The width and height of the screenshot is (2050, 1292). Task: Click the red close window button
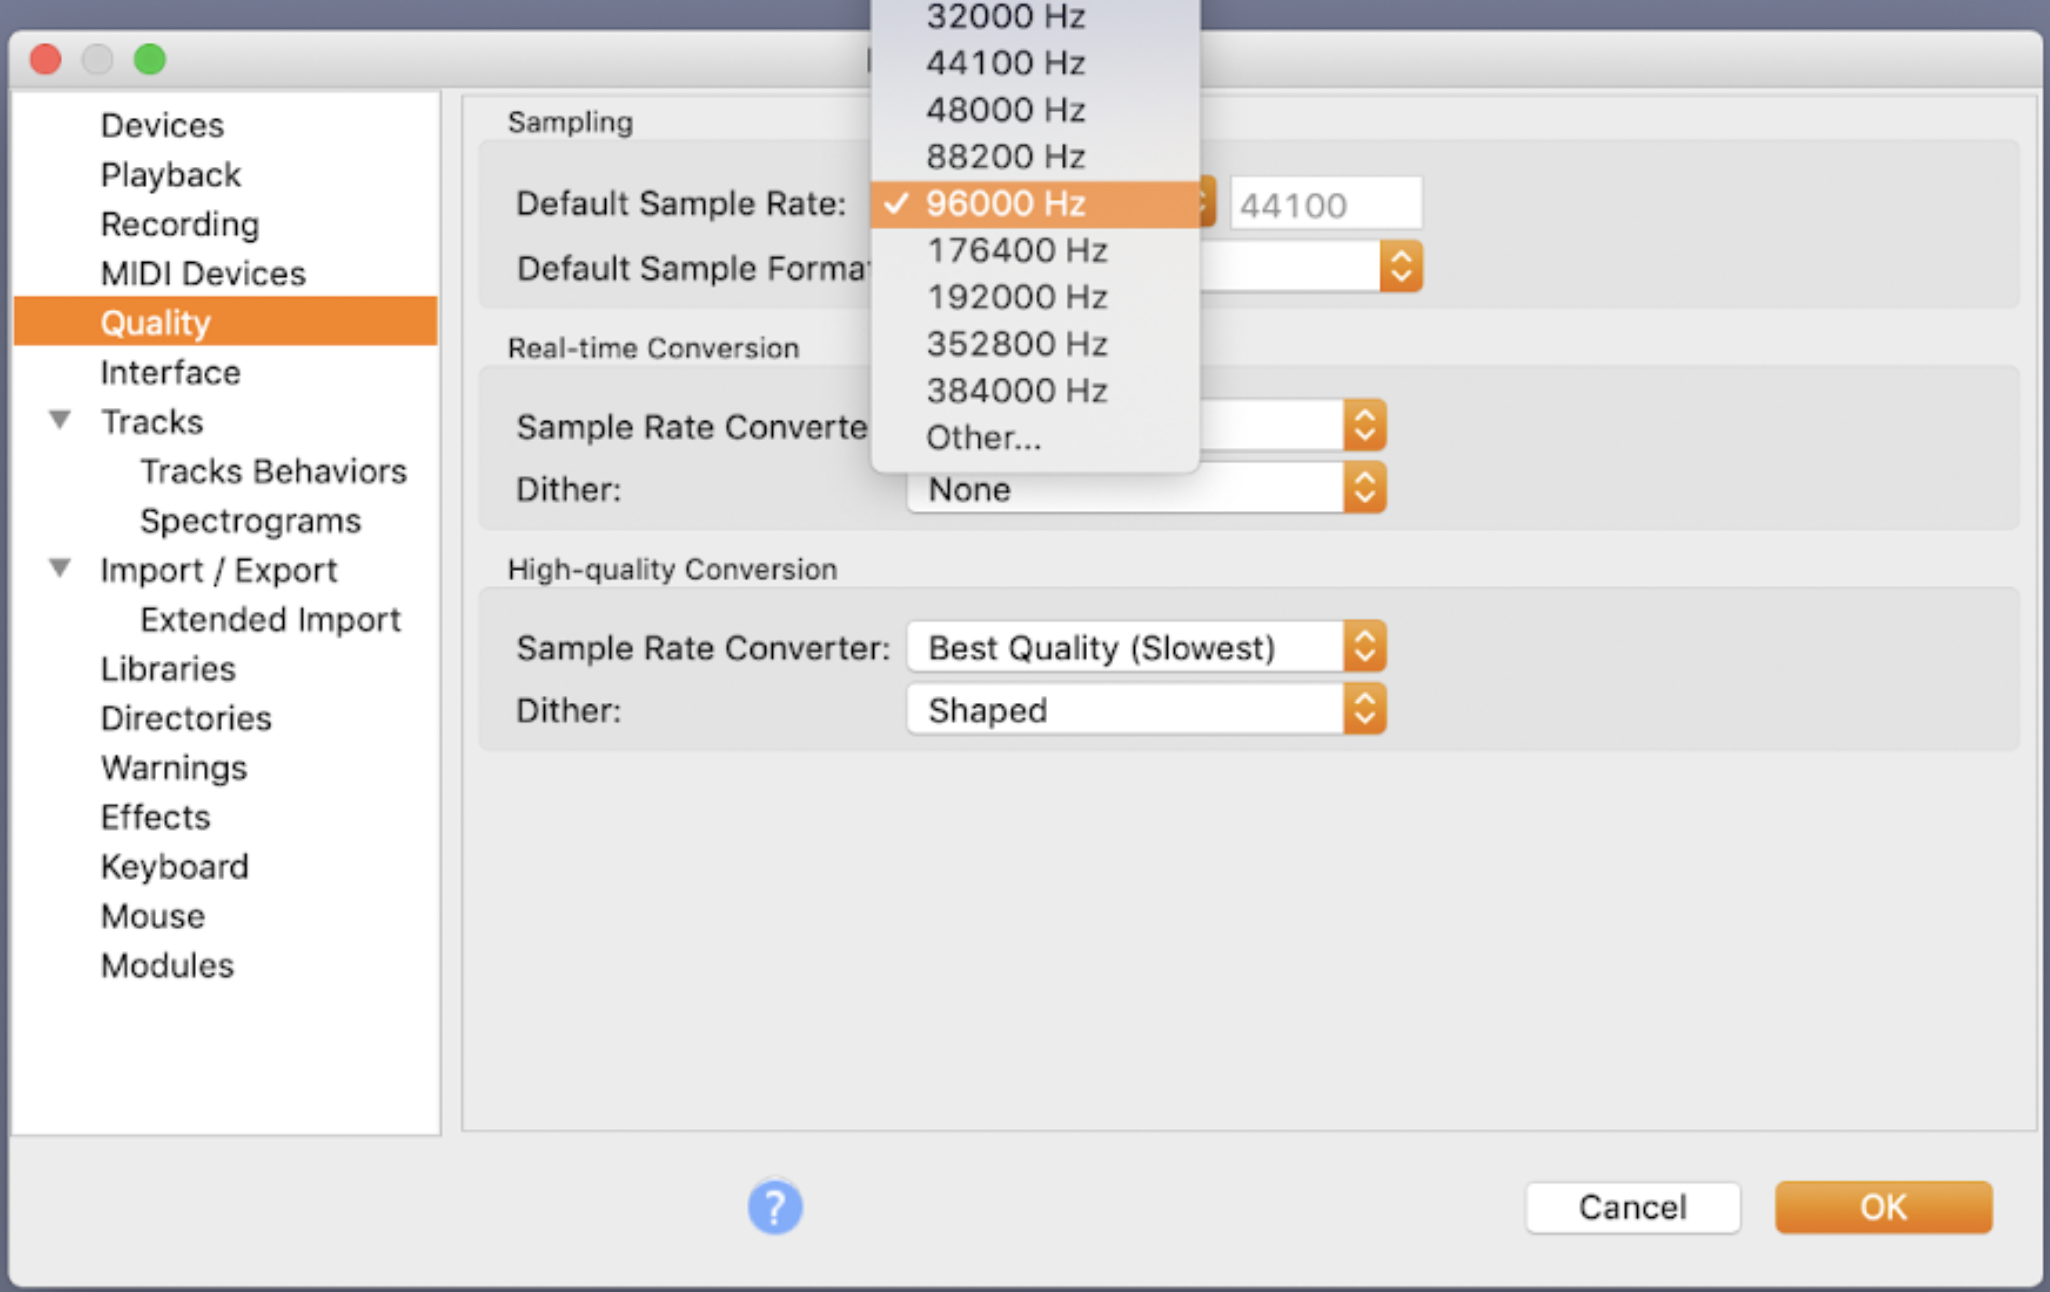click(x=46, y=59)
